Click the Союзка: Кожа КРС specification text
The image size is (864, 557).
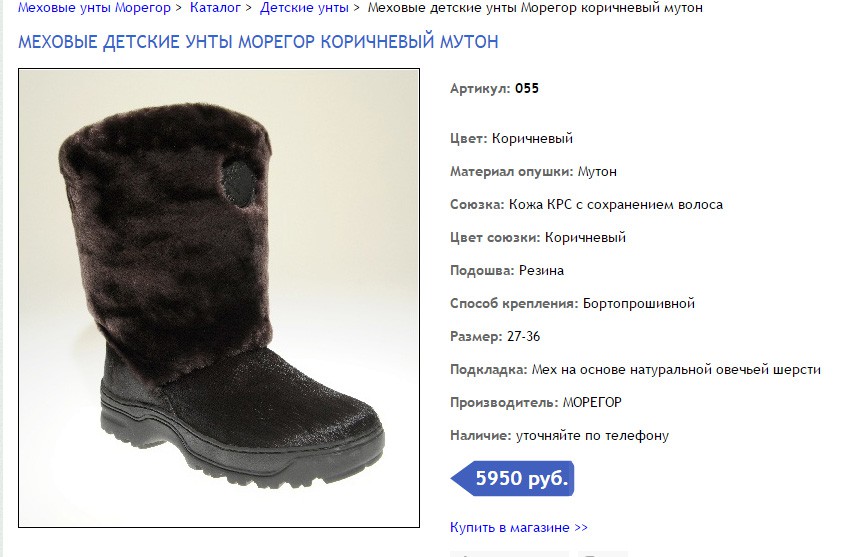(586, 204)
